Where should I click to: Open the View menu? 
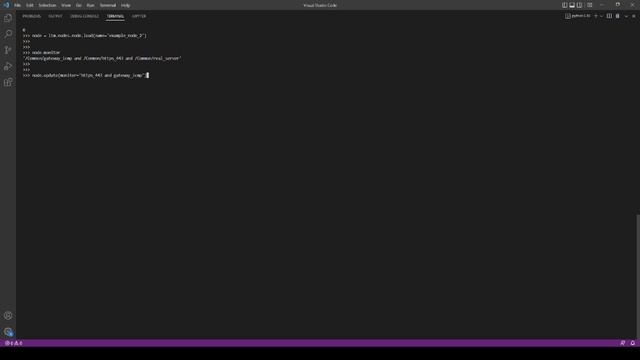tap(66, 5)
